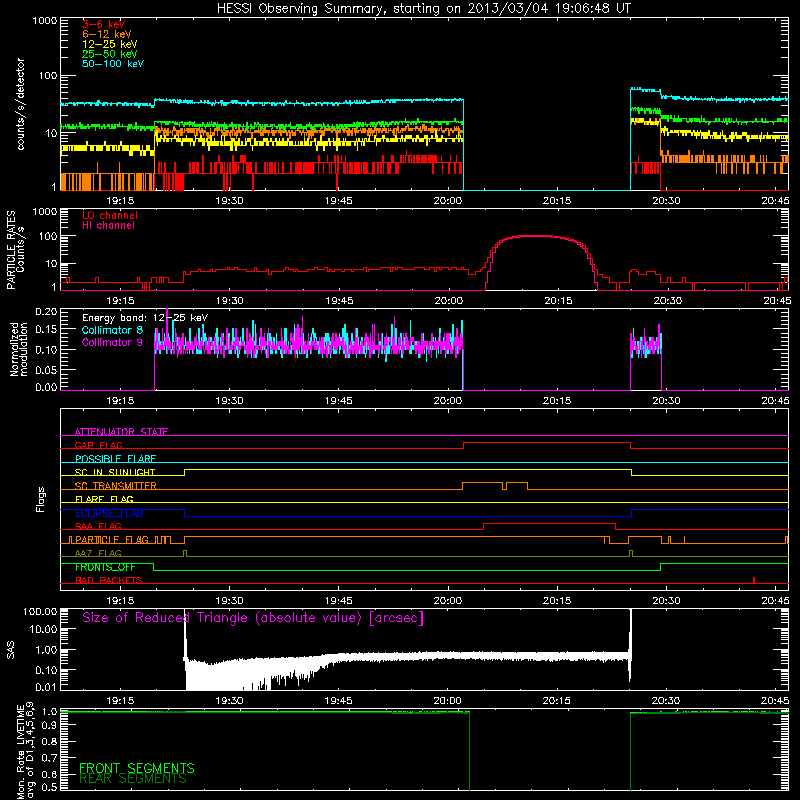Viewport: 800px width, 800px height.
Task: Click the 'ATTENUATOR STATE' flag label
Action: coord(121,432)
